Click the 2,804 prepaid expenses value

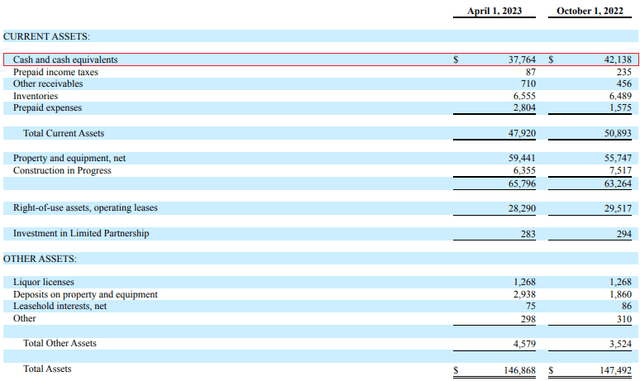coord(524,108)
